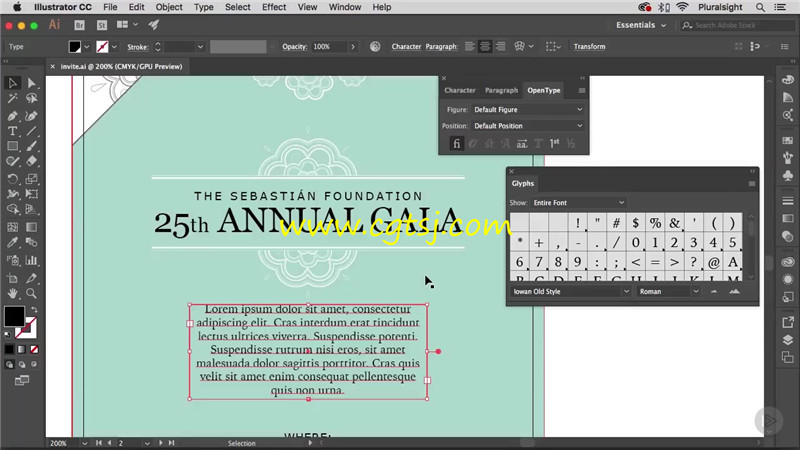The image size is (800, 450).
Task: Open the Position dropdown in OpenType
Action: pos(528,126)
